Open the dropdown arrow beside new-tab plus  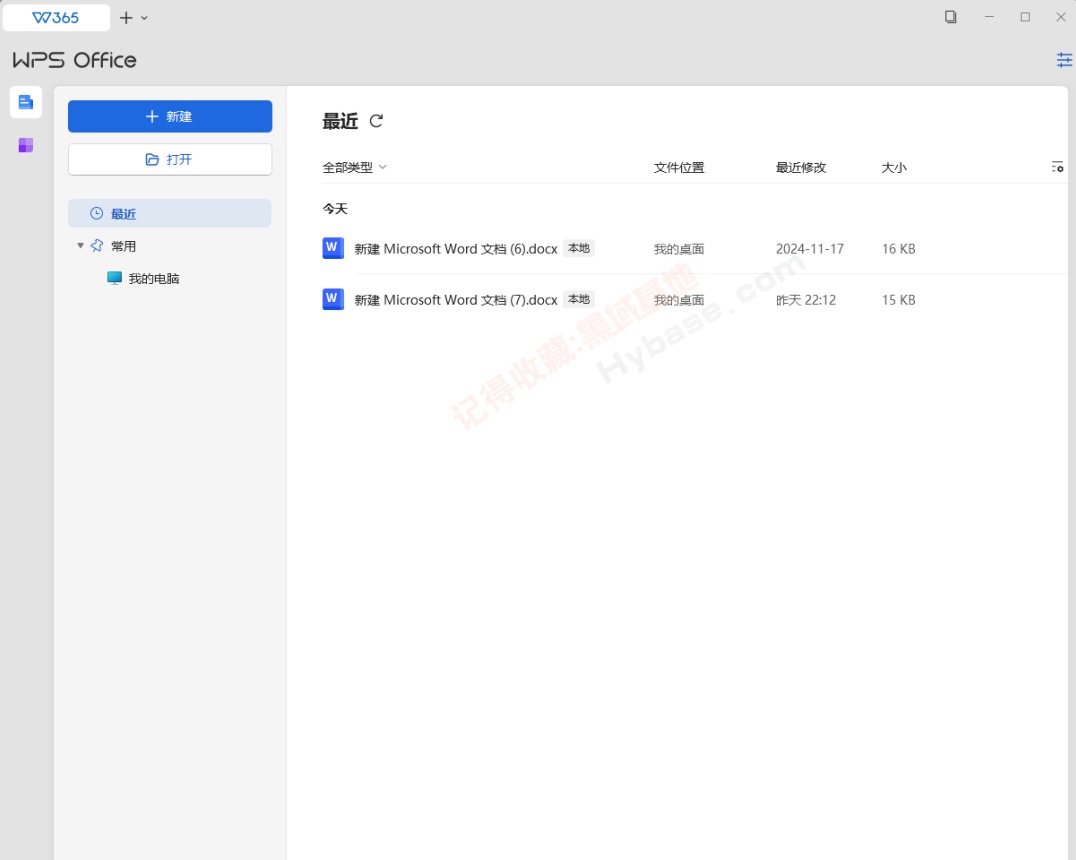(x=144, y=19)
